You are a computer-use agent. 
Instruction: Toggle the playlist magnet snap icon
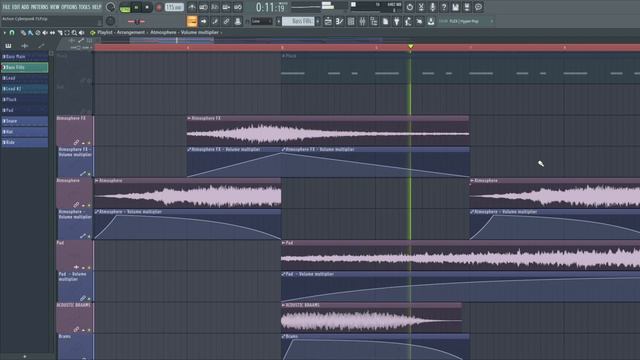(12, 33)
